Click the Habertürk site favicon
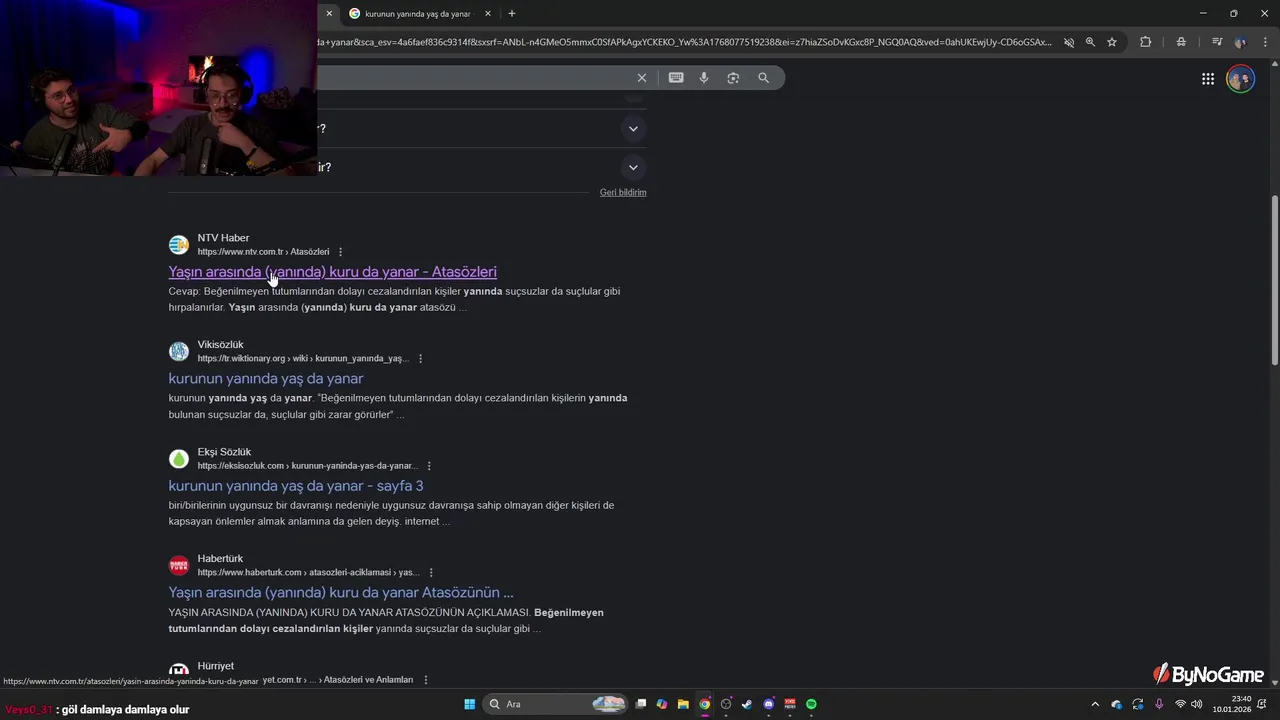The image size is (1280, 720). [x=179, y=566]
